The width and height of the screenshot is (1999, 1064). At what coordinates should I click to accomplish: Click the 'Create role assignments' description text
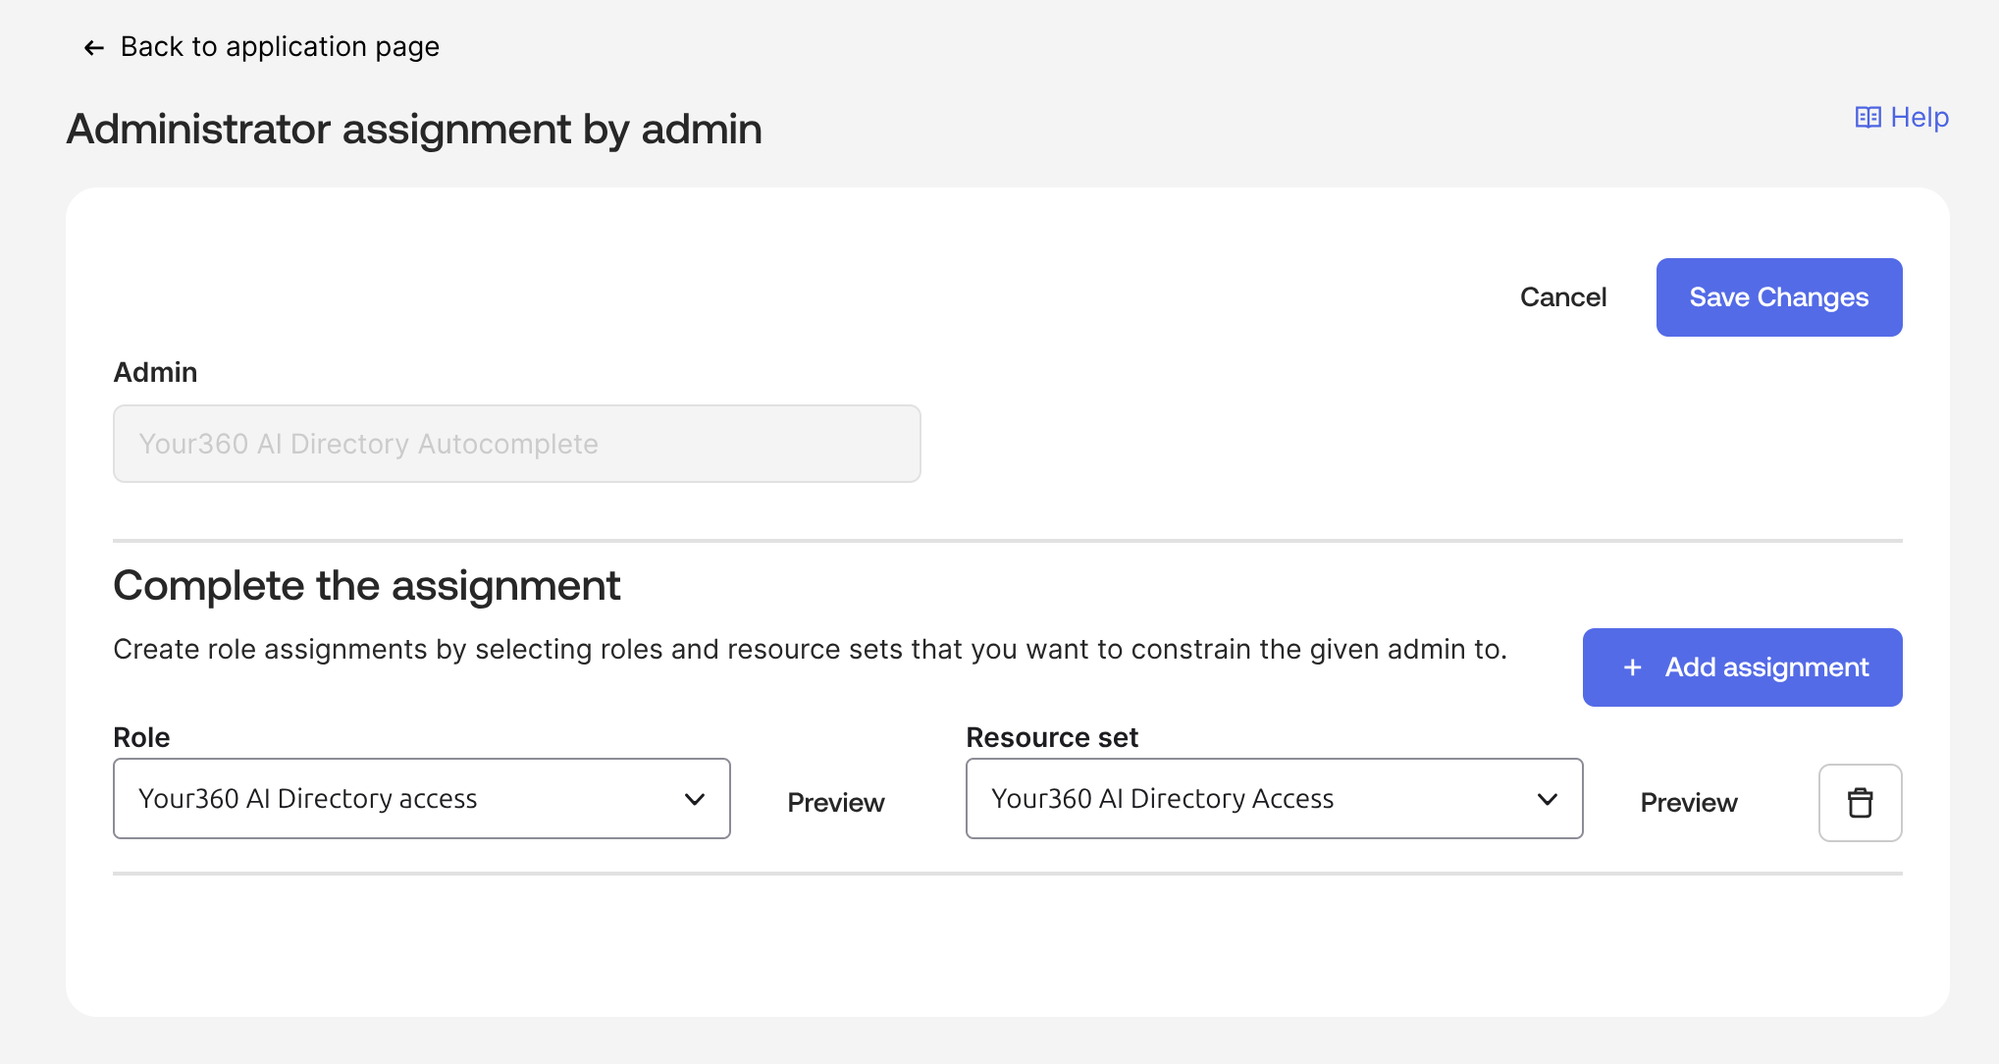(810, 650)
